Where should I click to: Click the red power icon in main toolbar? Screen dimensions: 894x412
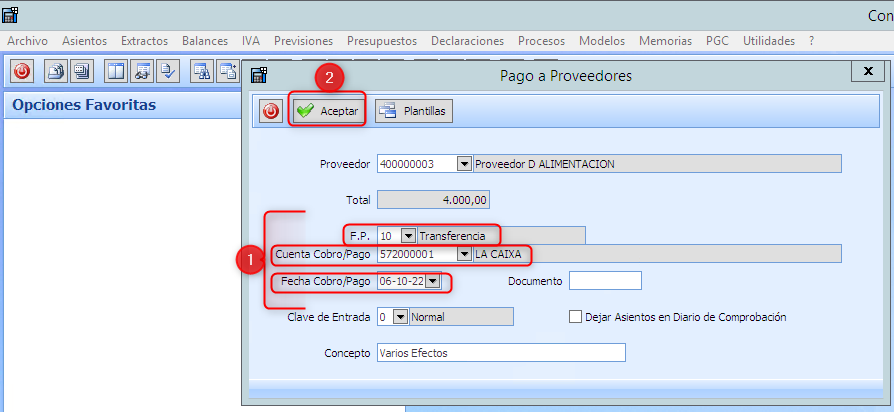[x=22, y=71]
